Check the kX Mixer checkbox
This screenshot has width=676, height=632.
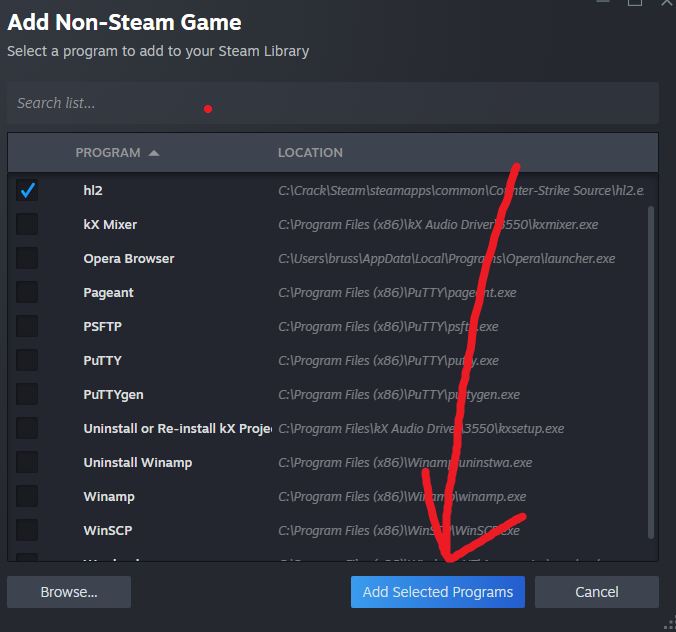[x=27, y=224]
